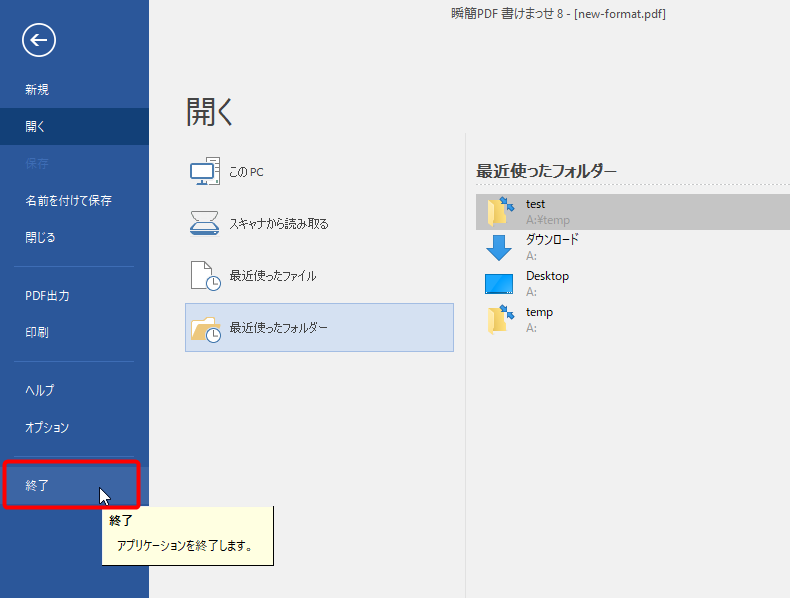Click the このPC computer icon
The height and width of the screenshot is (598, 790).
pyautogui.click(x=205, y=171)
